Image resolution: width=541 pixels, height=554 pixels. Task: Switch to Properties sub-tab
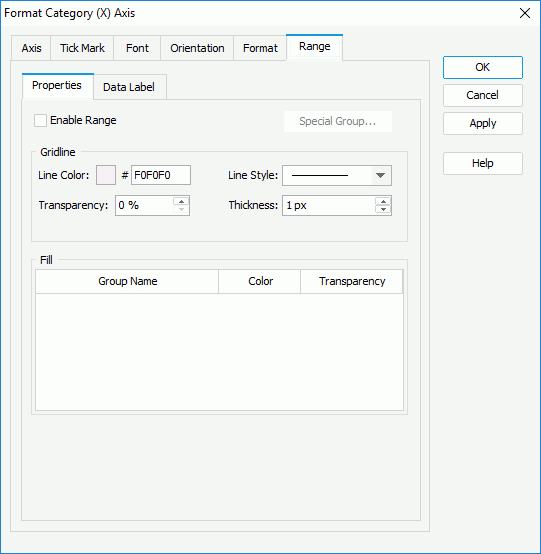[57, 86]
